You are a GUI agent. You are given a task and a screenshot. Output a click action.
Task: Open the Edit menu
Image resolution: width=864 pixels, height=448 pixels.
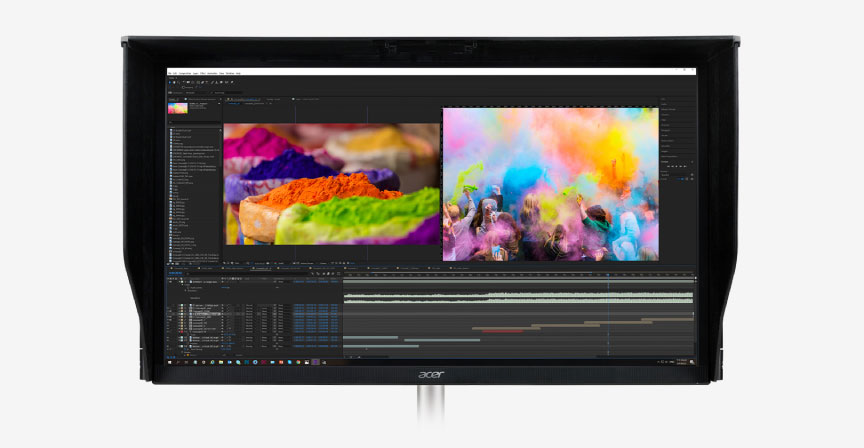[174, 73]
